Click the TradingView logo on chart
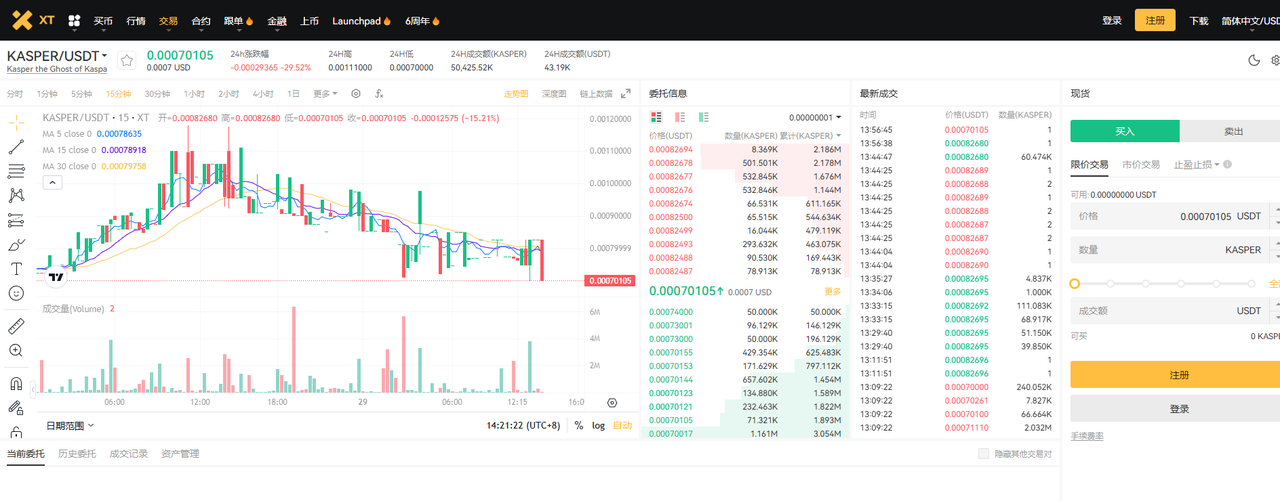The image size is (1280, 501). [56, 277]
